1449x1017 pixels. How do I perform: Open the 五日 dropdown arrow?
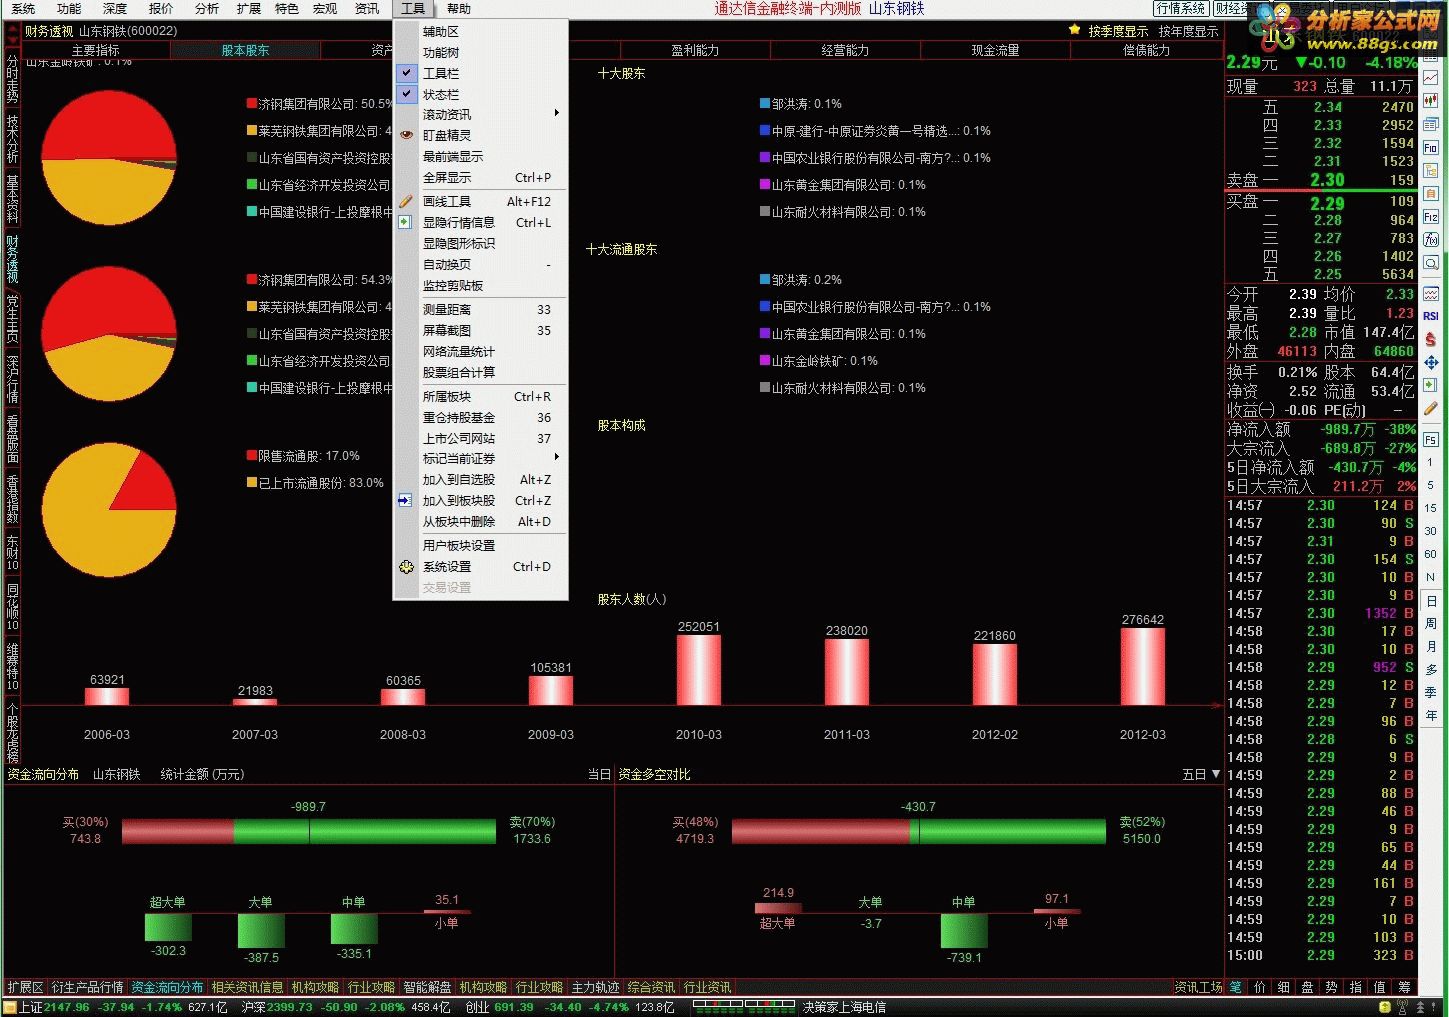(1216, 774)
